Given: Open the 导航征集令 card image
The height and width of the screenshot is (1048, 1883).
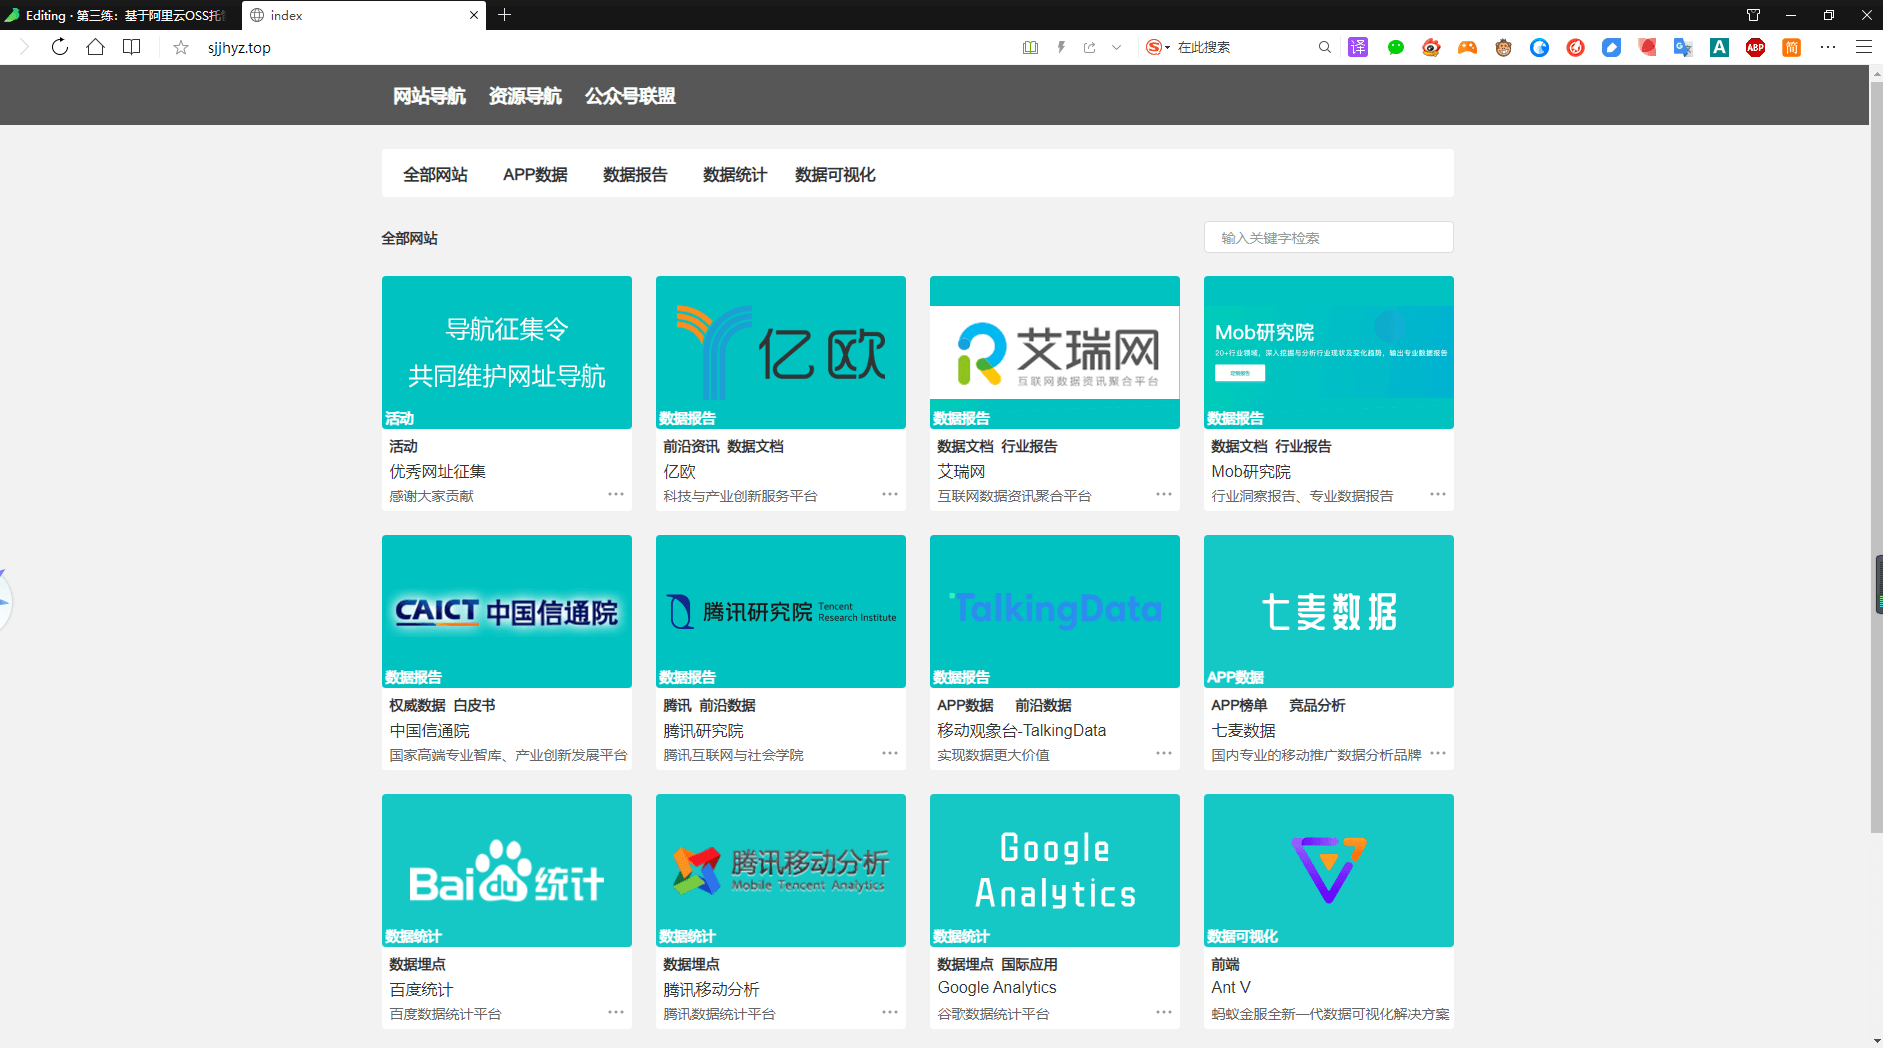Looking at the screenshot, I should point(507,352).
